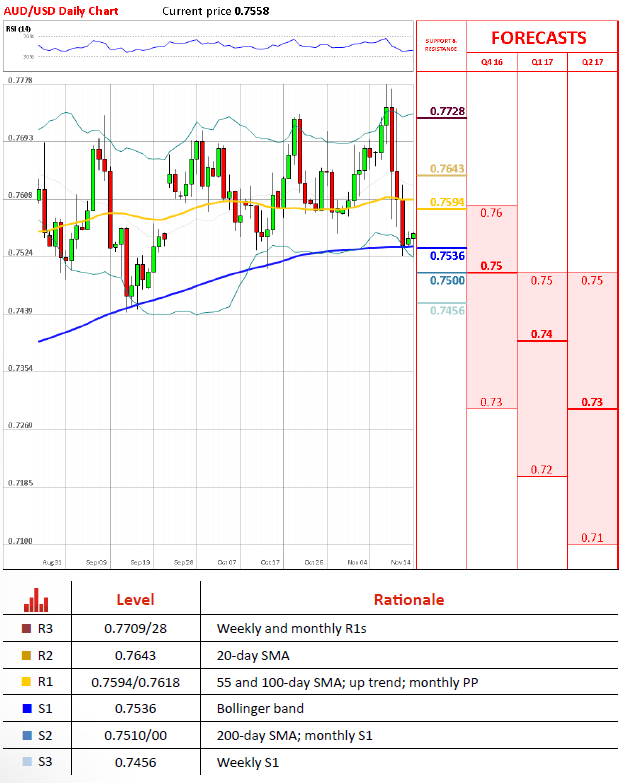Click the Oct26 date axis label
Image resolution: width=624 pixels, height=783 pixels.
pyautogui.click(x=313, y=562)
